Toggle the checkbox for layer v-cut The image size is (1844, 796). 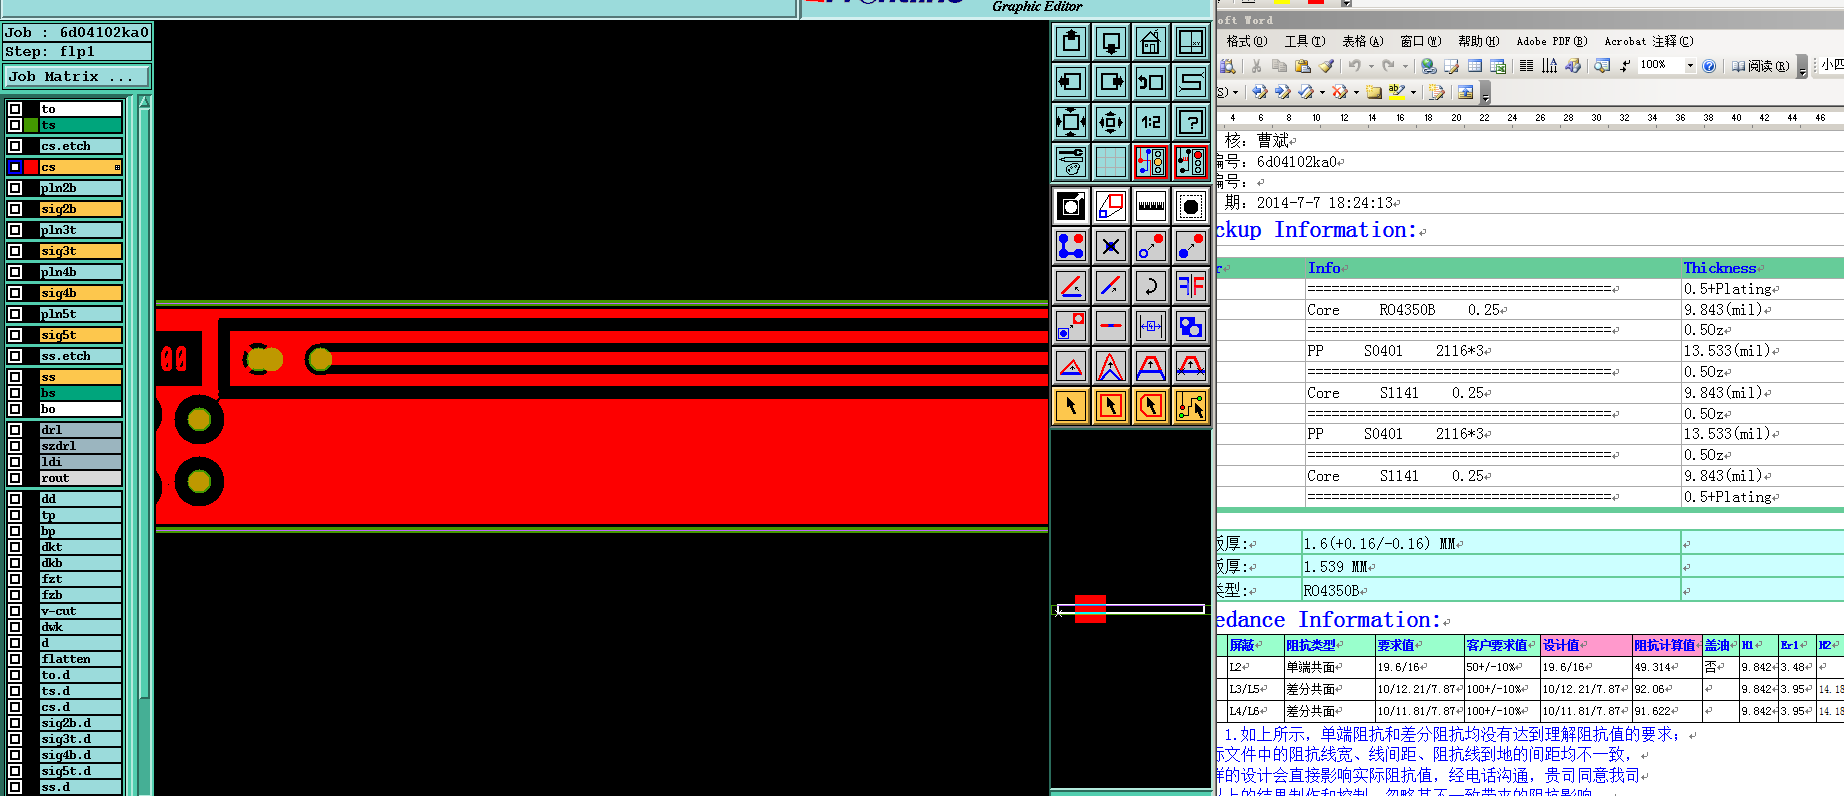[x=15, y=611]
